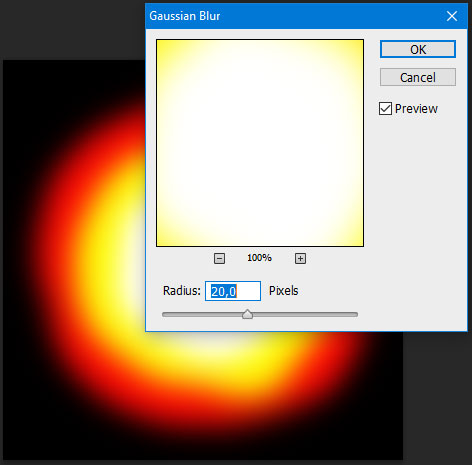Click the Radius label text
Viewport: 472px width, 465px height.
(x=182, y=291)
